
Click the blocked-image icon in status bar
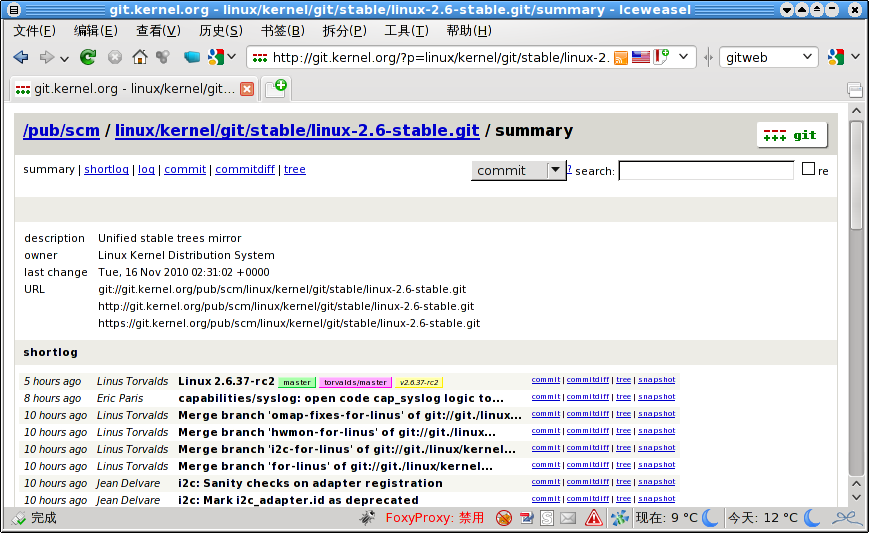(x=504, y=518)
